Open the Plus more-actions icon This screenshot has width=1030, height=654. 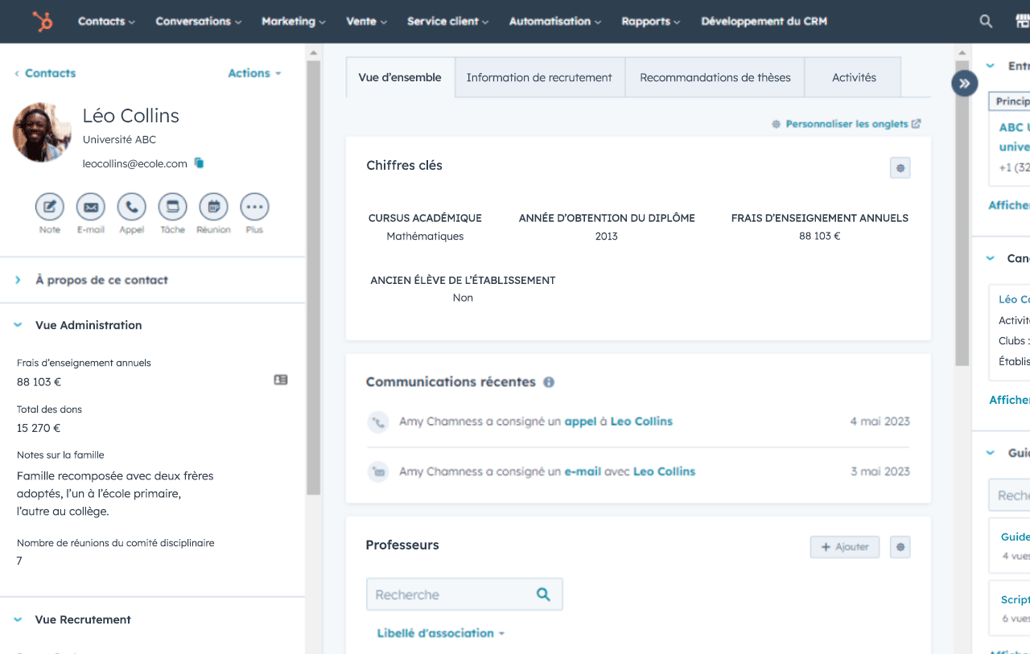pyautogui.click(x=254, y=207)
